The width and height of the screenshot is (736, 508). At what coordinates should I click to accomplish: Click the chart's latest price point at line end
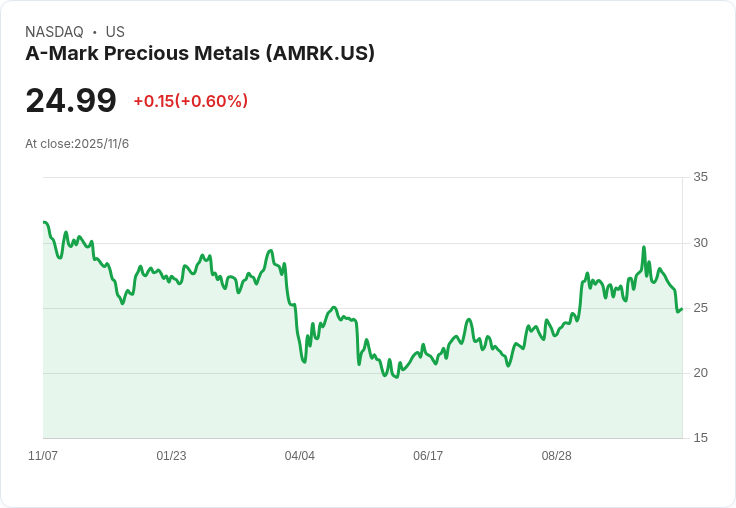click(x=682, y=308)
